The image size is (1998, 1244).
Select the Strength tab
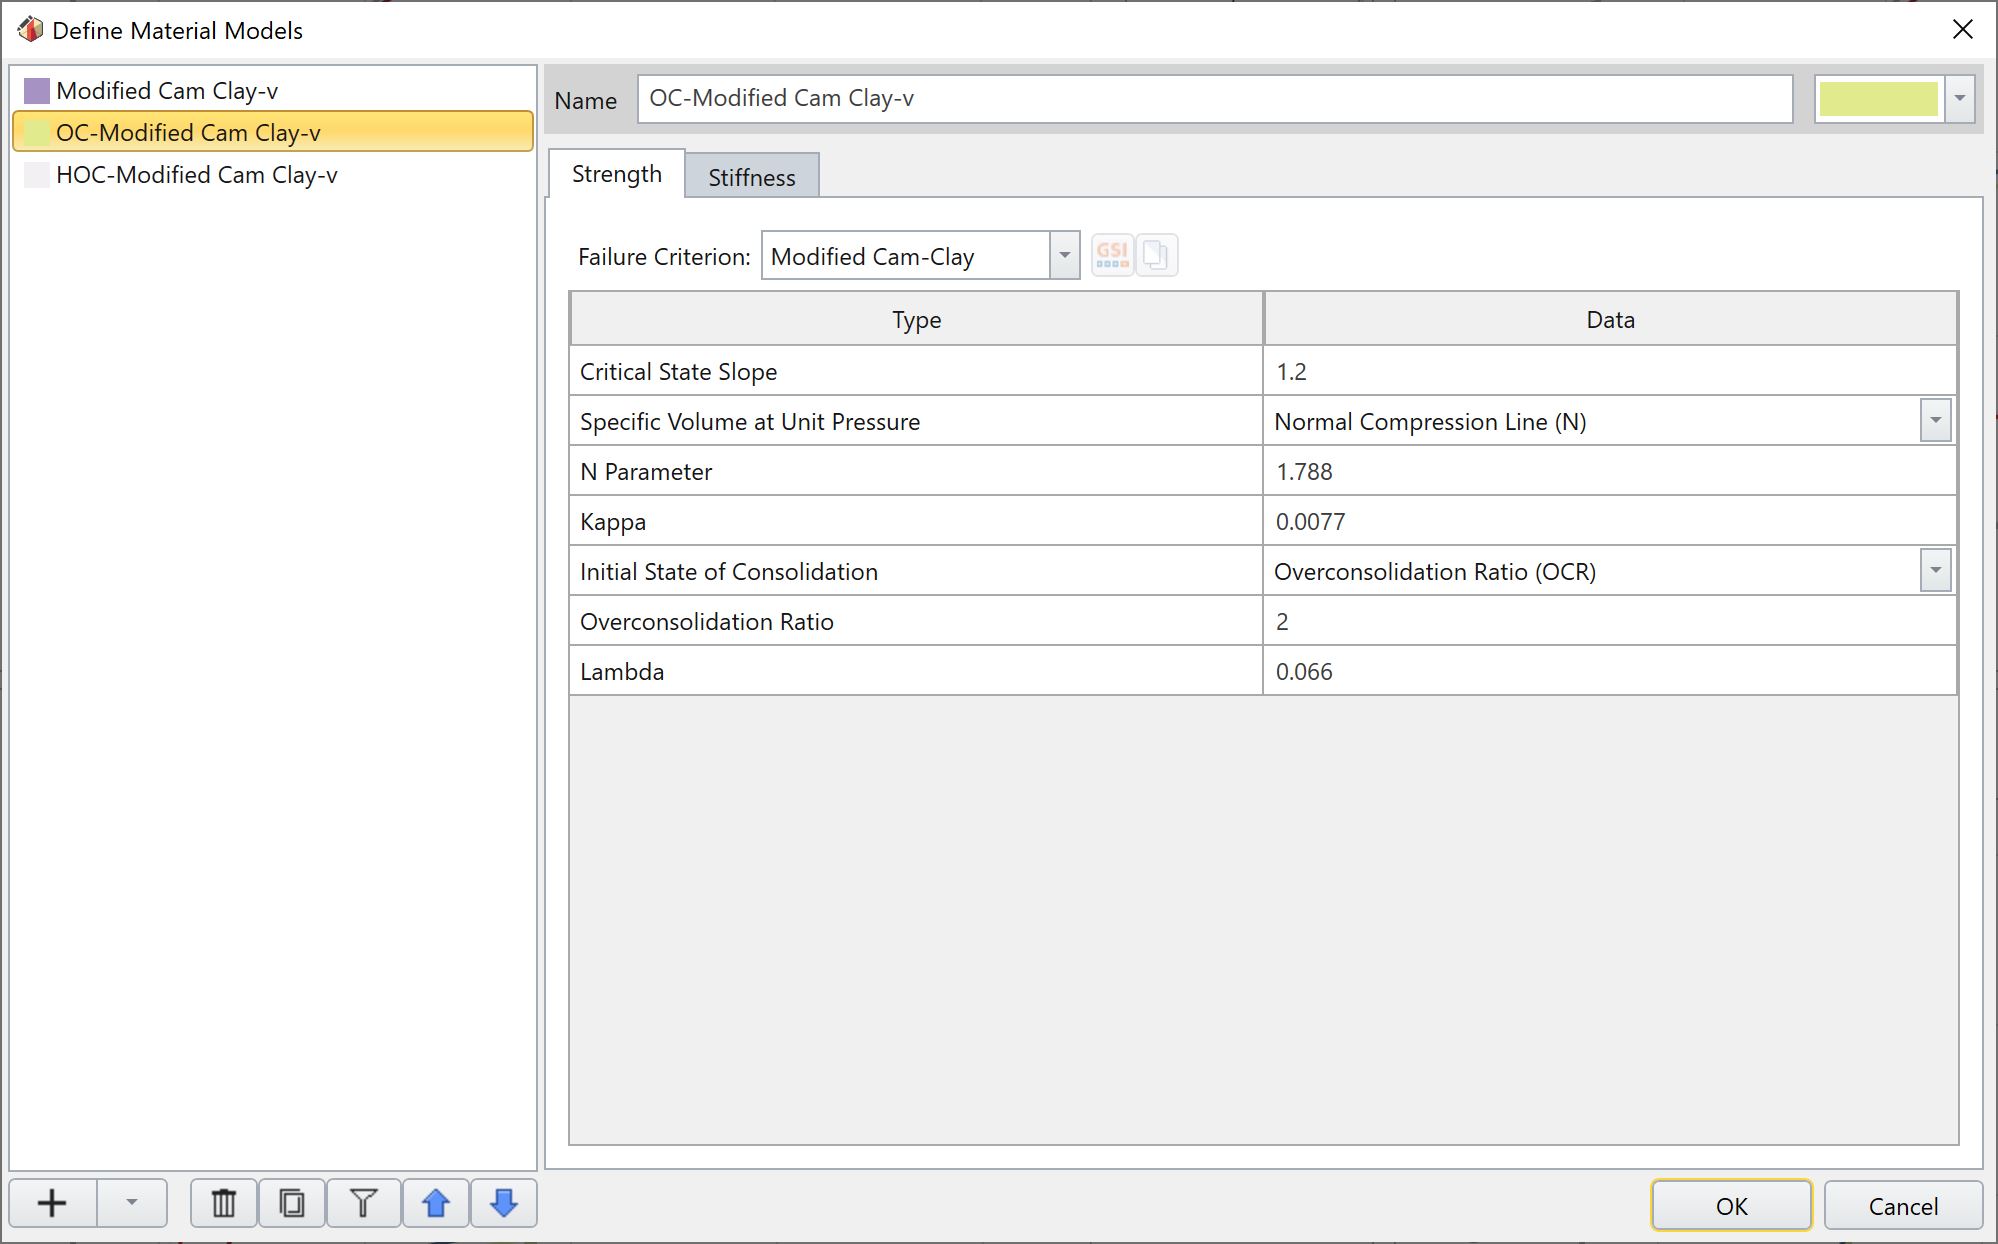[x=616, y=174]
